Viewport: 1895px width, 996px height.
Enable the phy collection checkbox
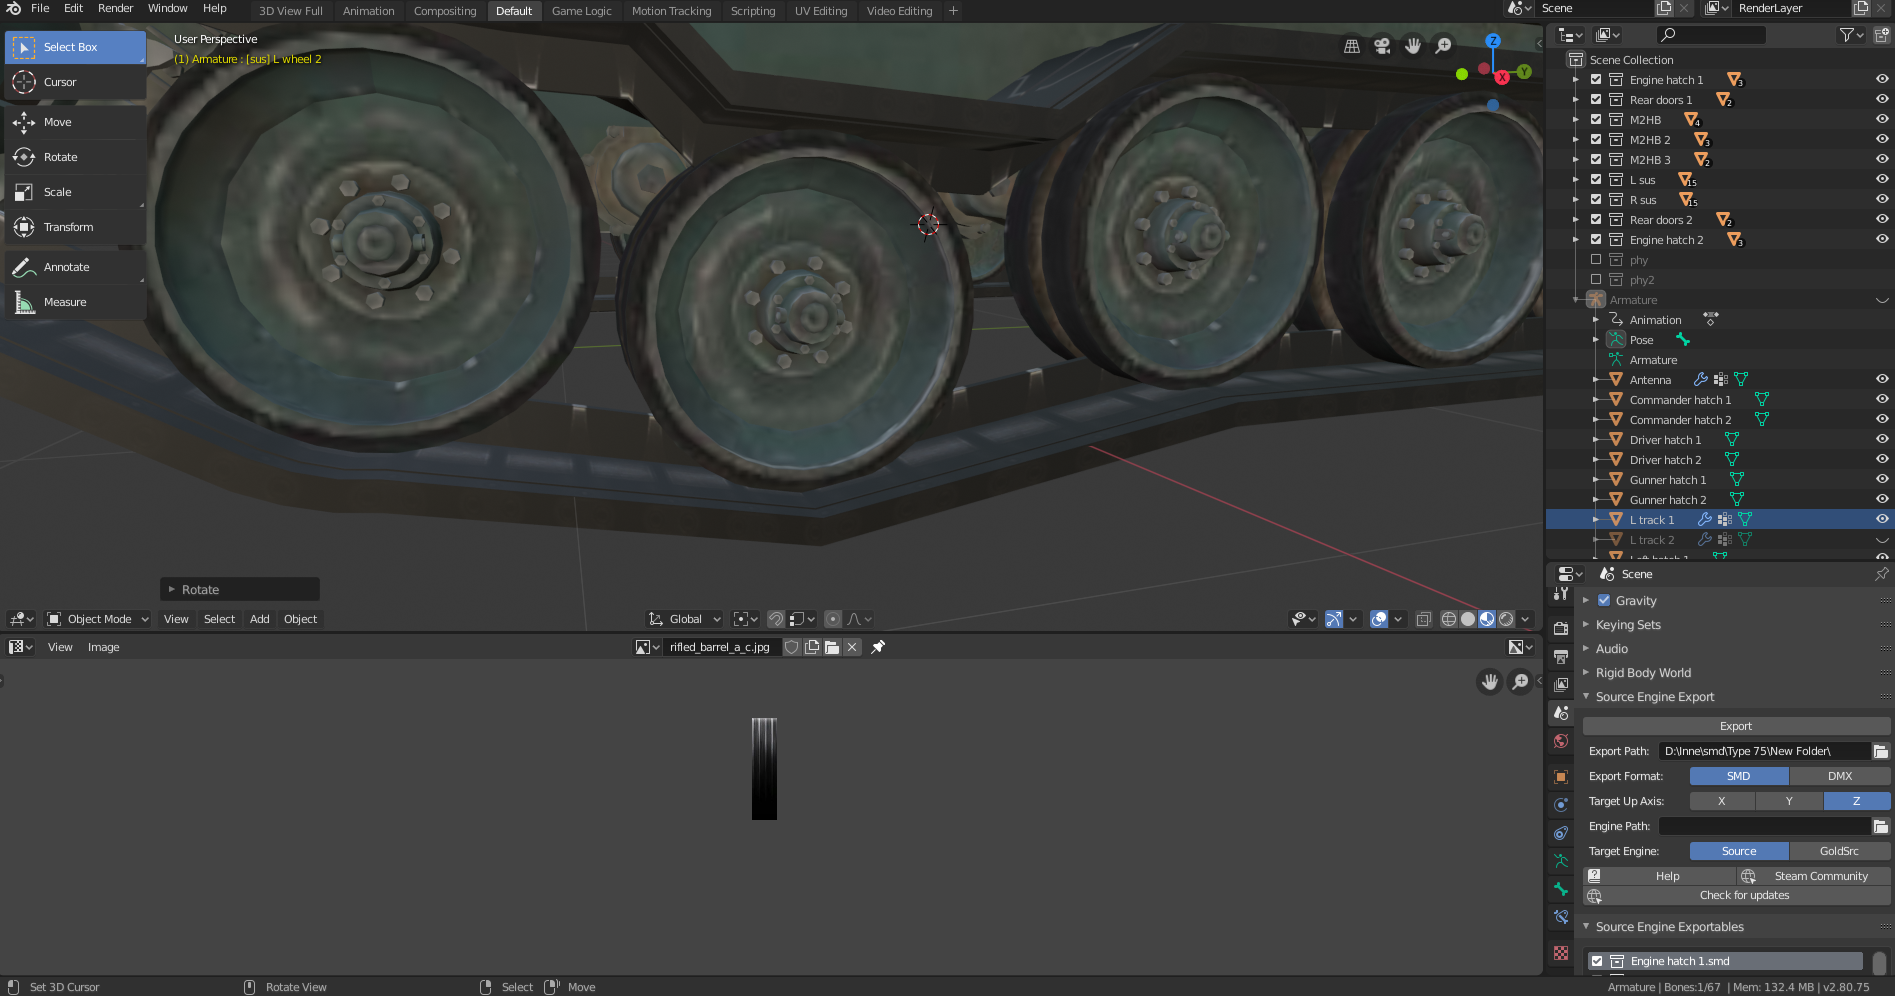(1596, 259)
